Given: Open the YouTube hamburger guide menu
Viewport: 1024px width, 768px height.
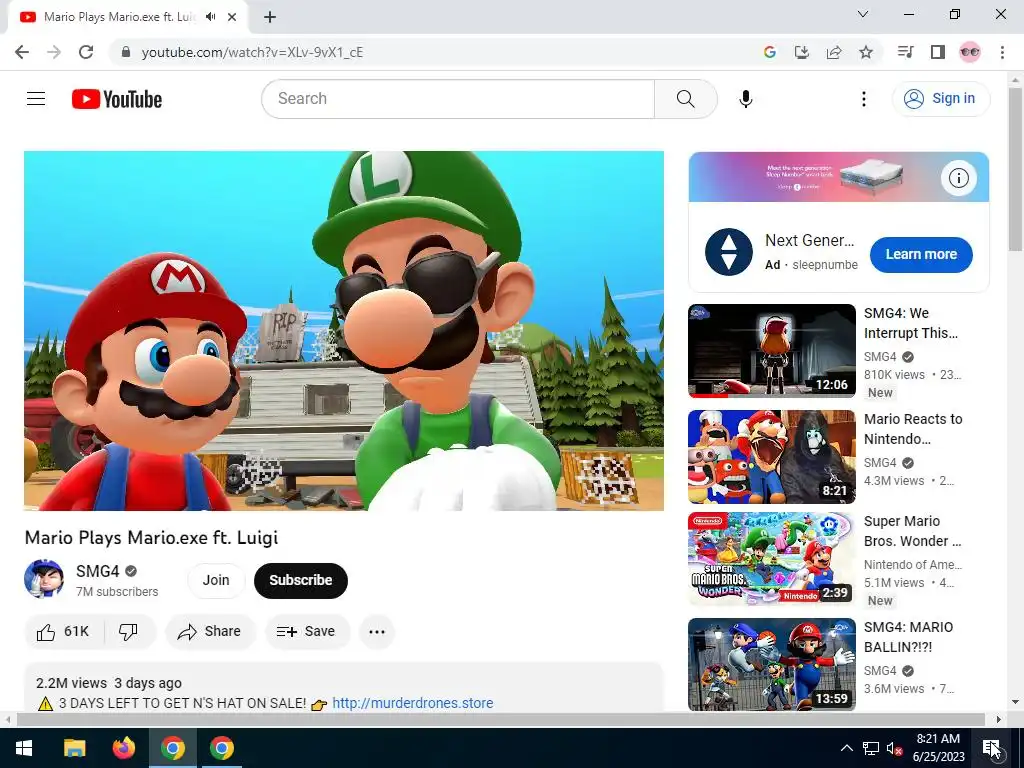Looking at the screenshot, I should [x=36, y=99].
